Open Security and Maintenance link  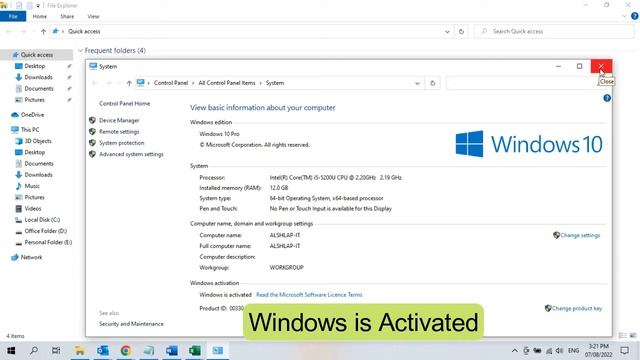point(131,324)
